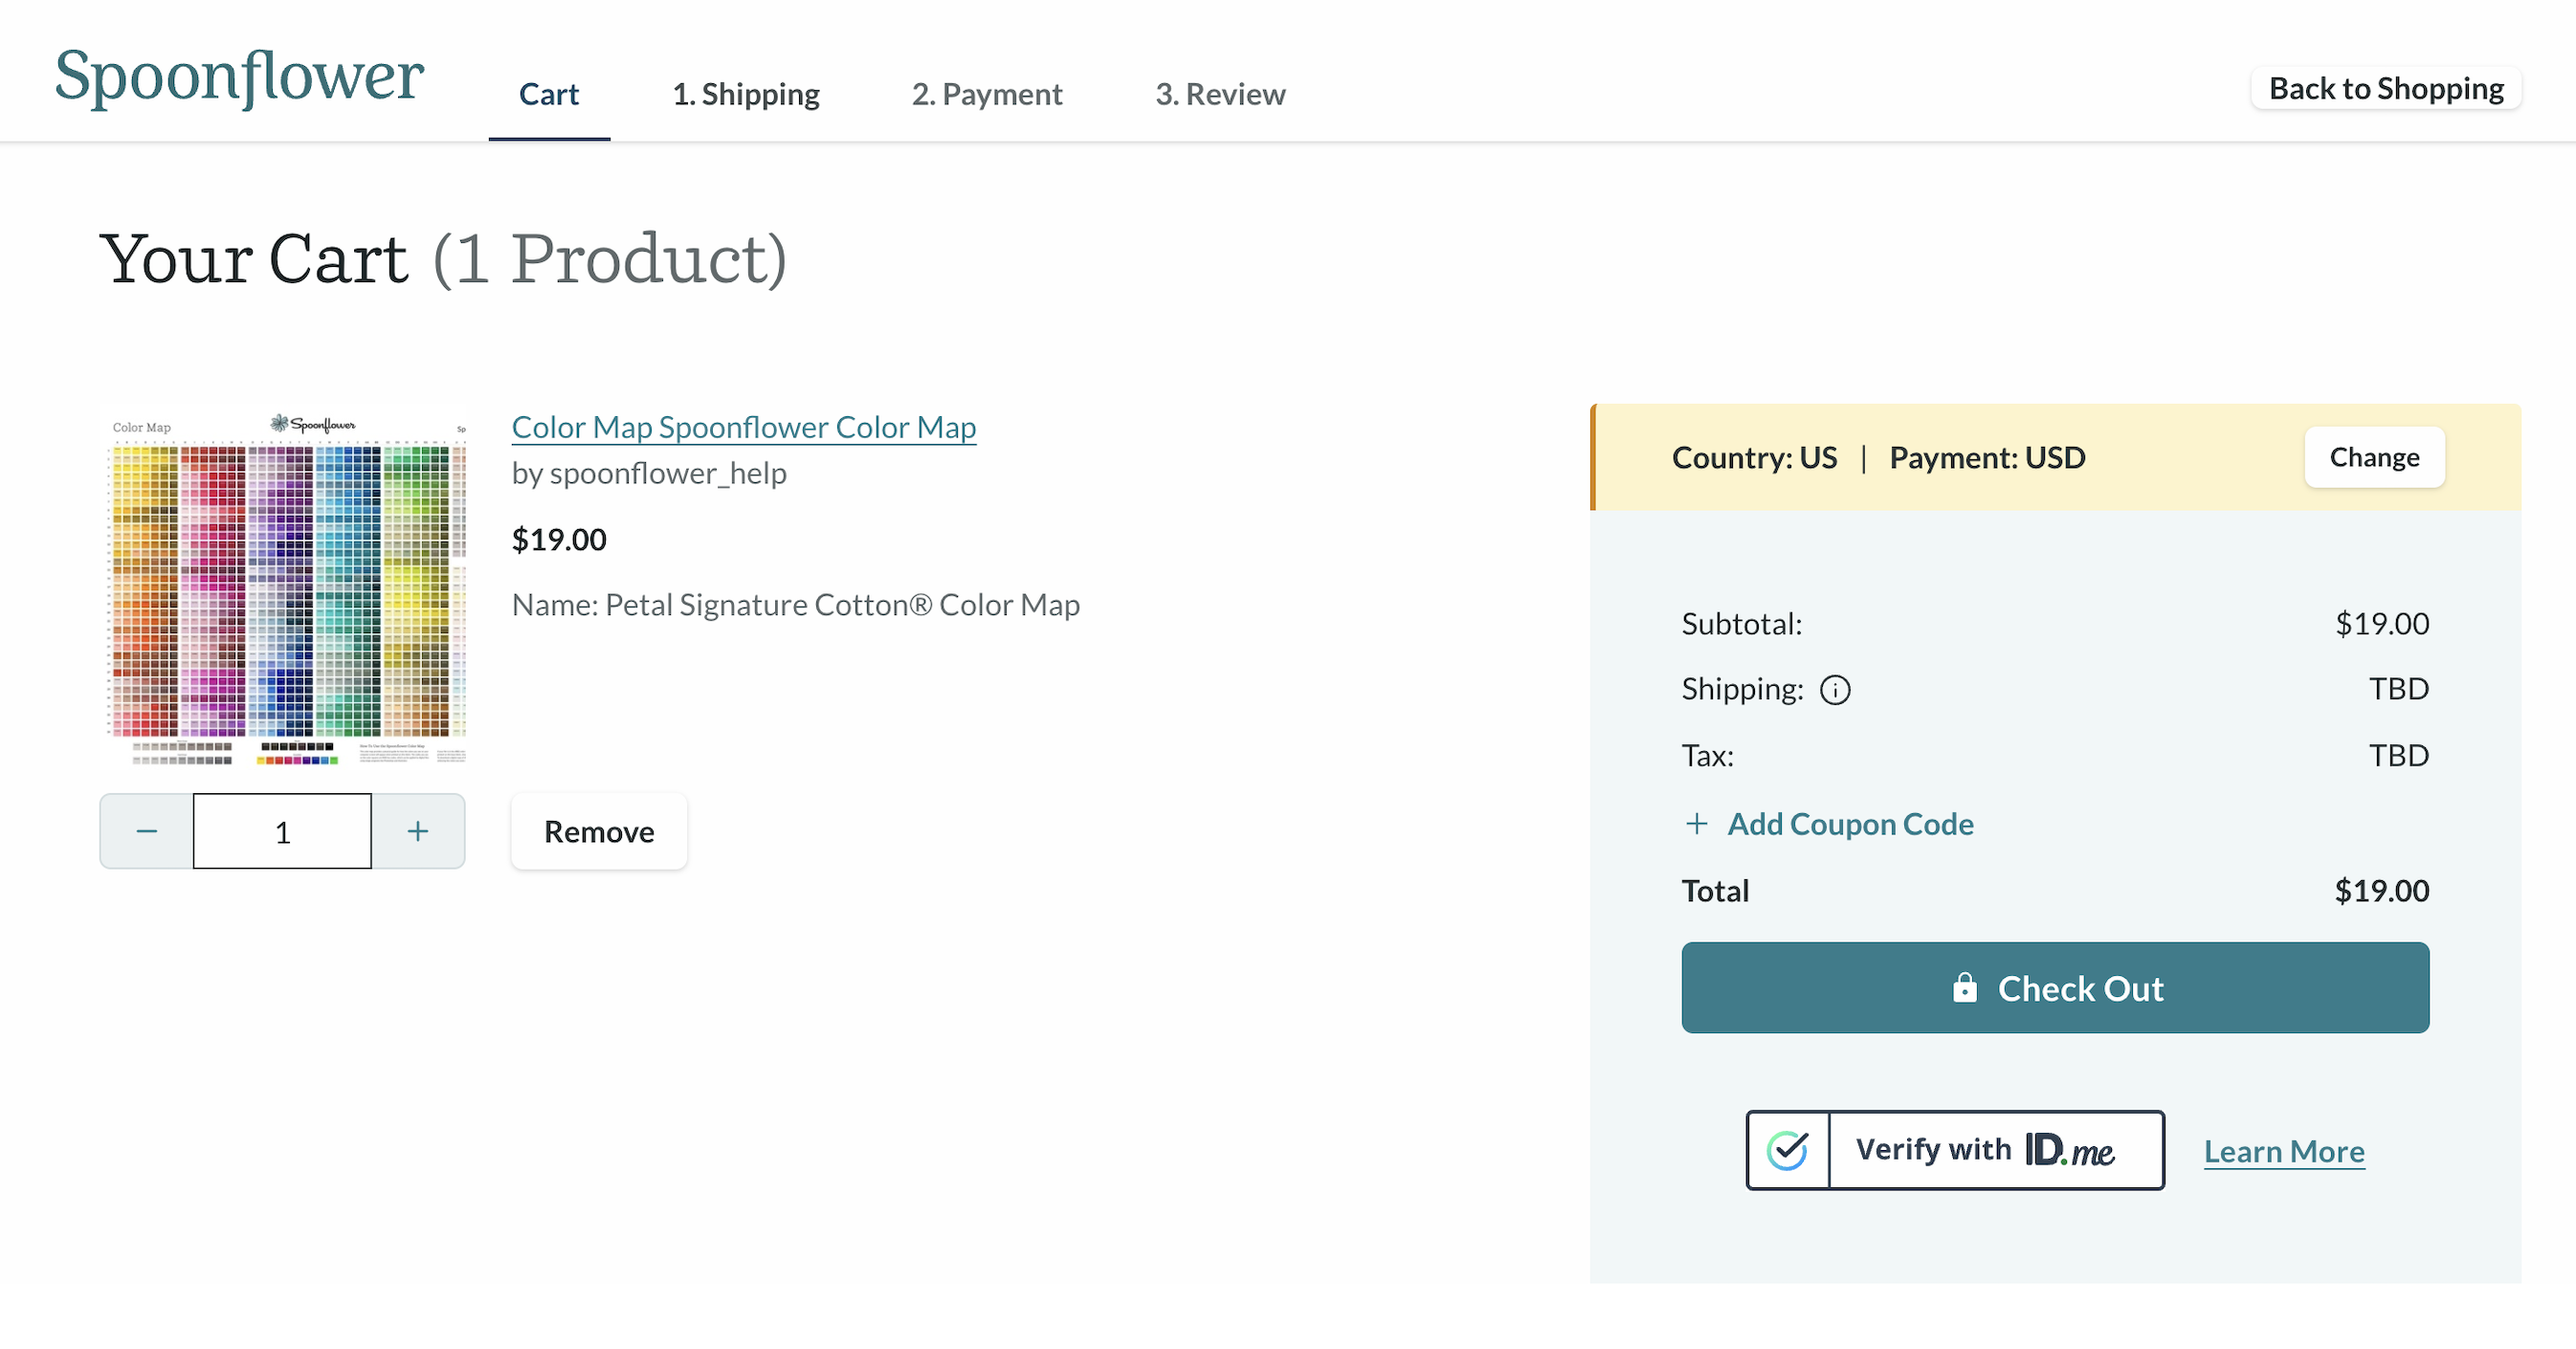
Task: Click the Tax 'TBD' value
Action: [x=2399, y=756]
